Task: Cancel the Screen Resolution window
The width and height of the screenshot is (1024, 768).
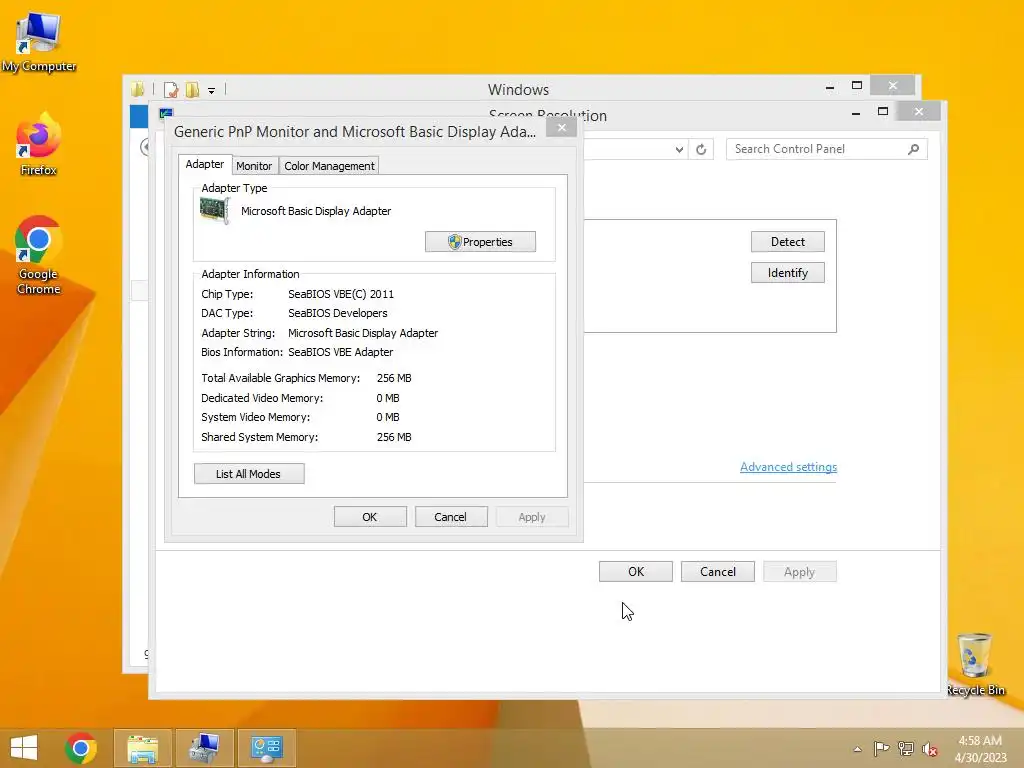Action: pyautogui.click(x=718, y=571)
